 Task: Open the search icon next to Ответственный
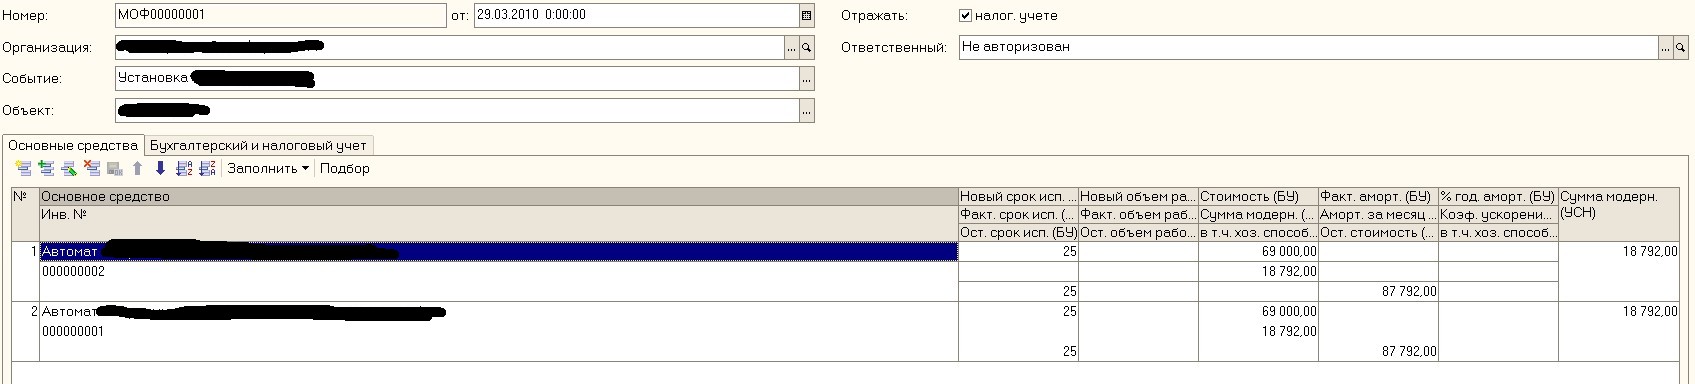click(1682, 47)
